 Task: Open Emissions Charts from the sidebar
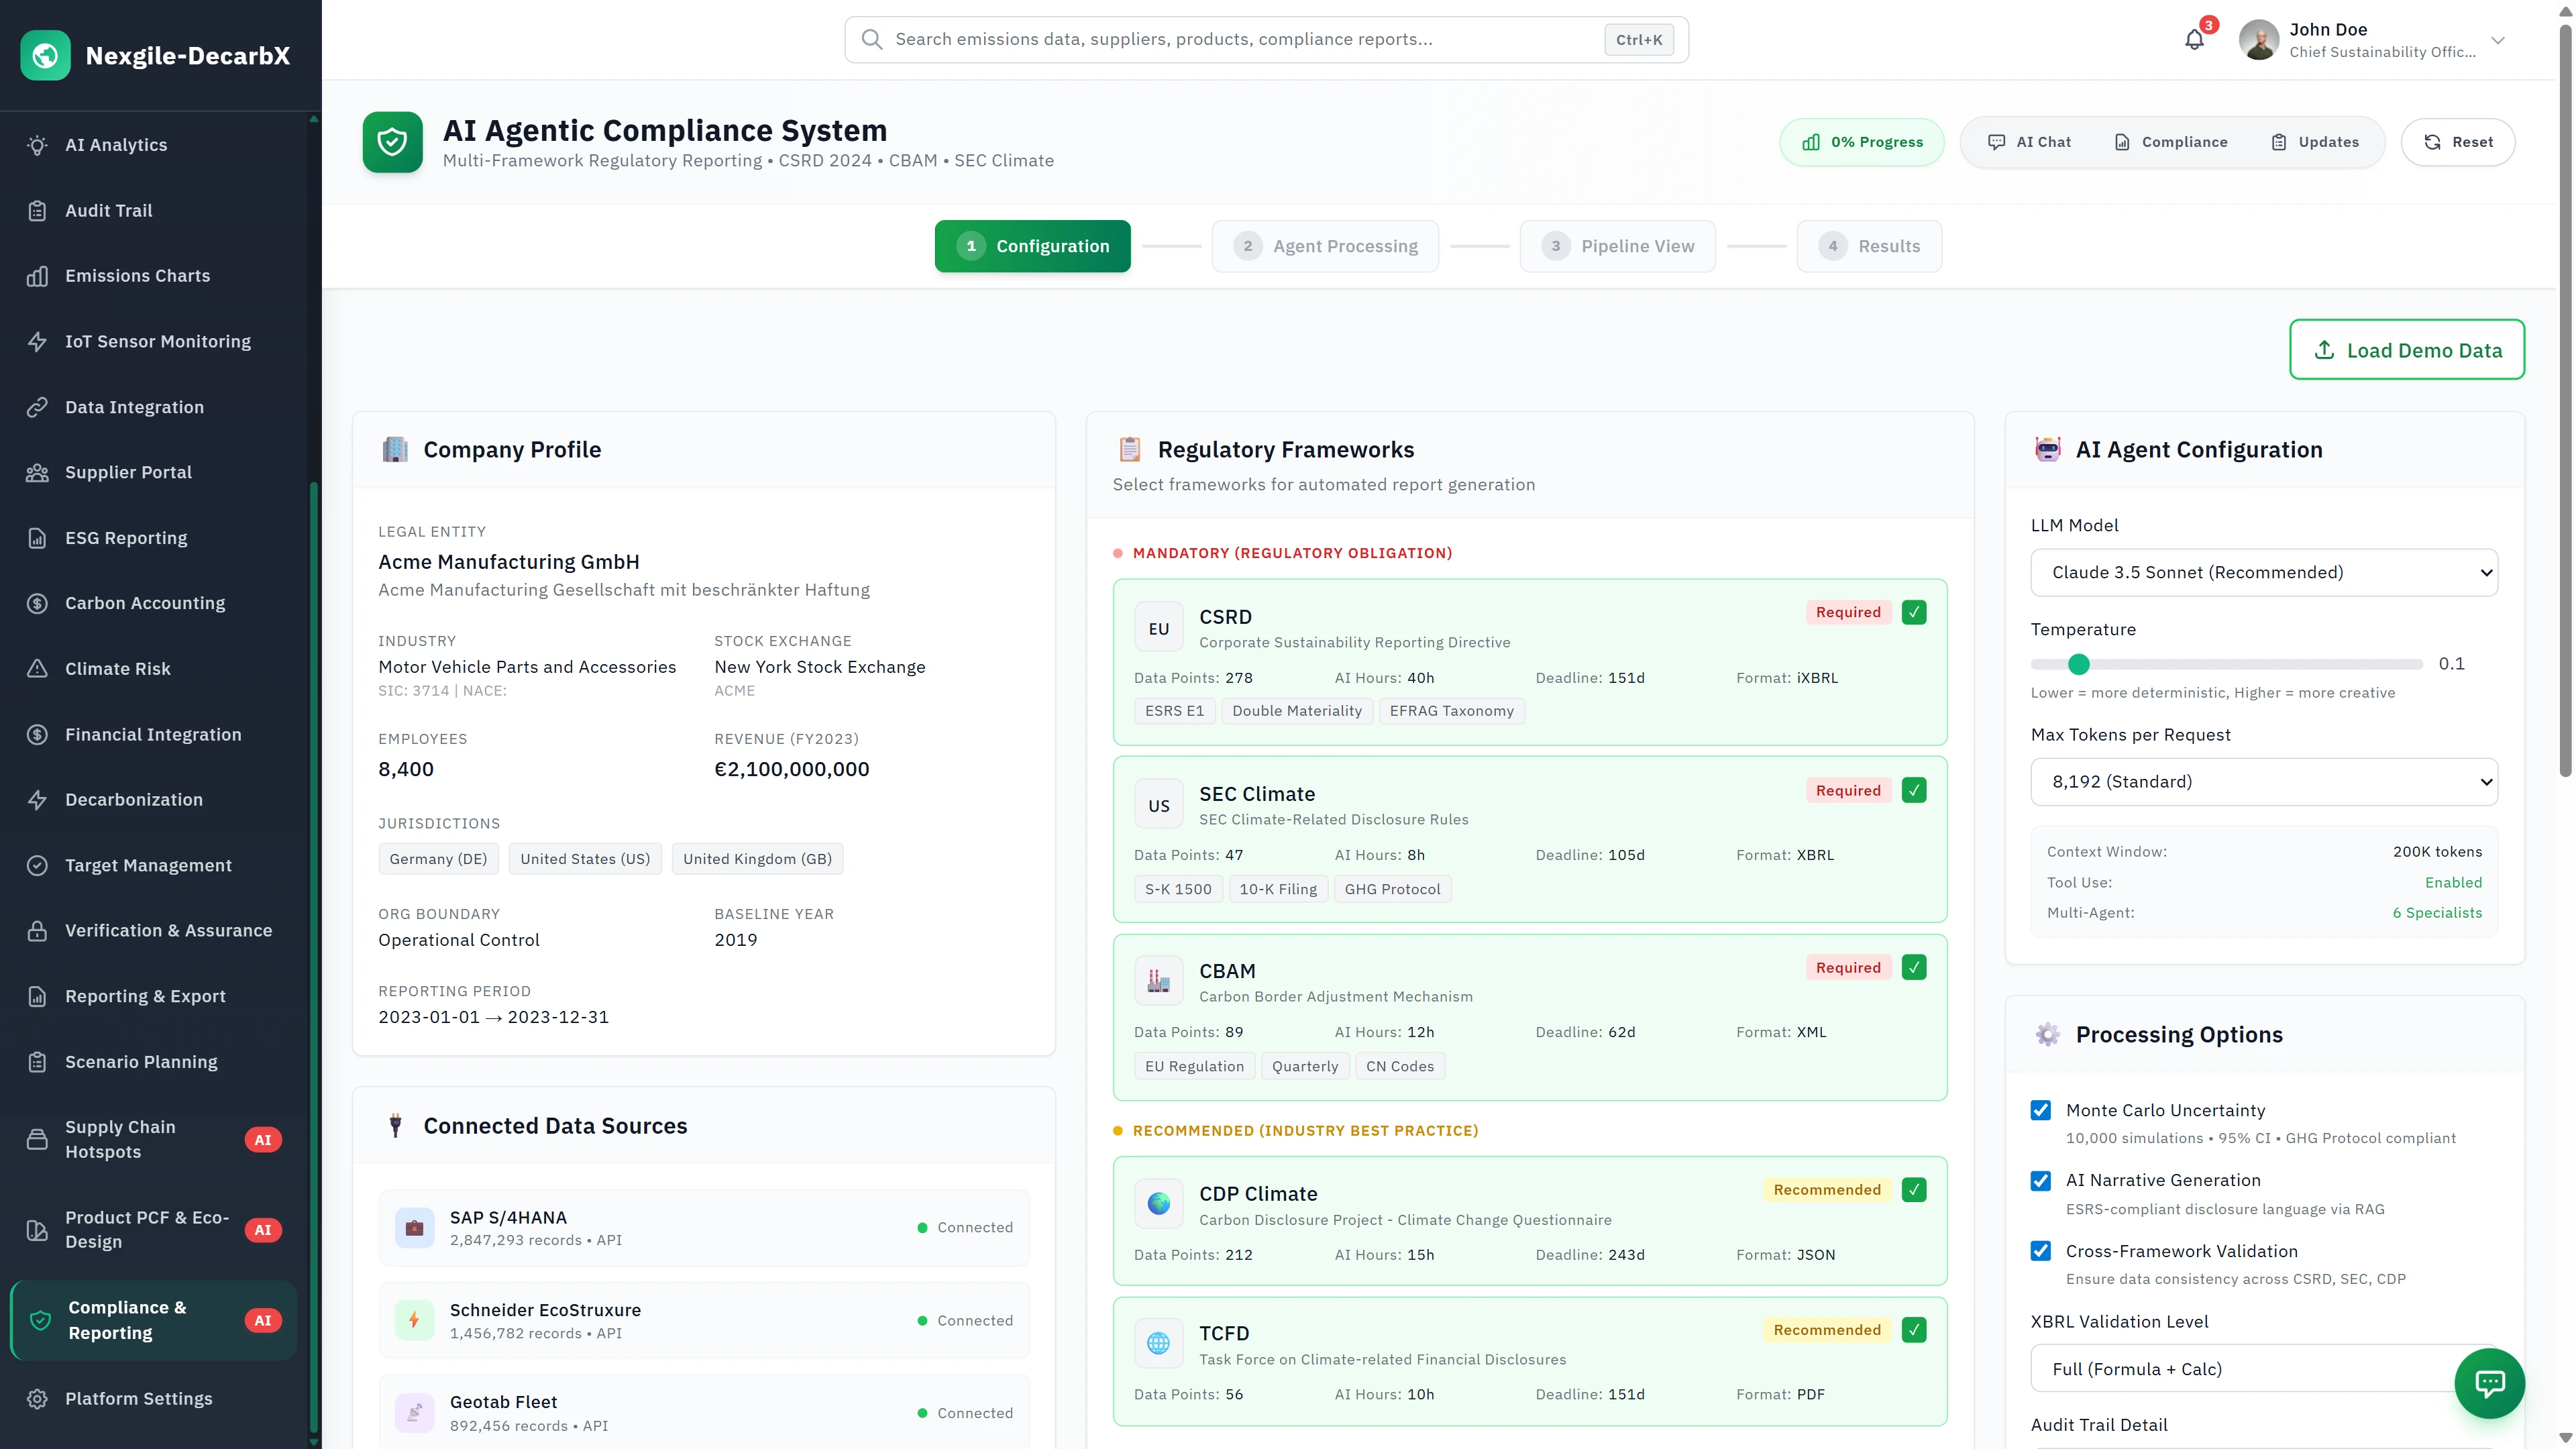(137, 276)
